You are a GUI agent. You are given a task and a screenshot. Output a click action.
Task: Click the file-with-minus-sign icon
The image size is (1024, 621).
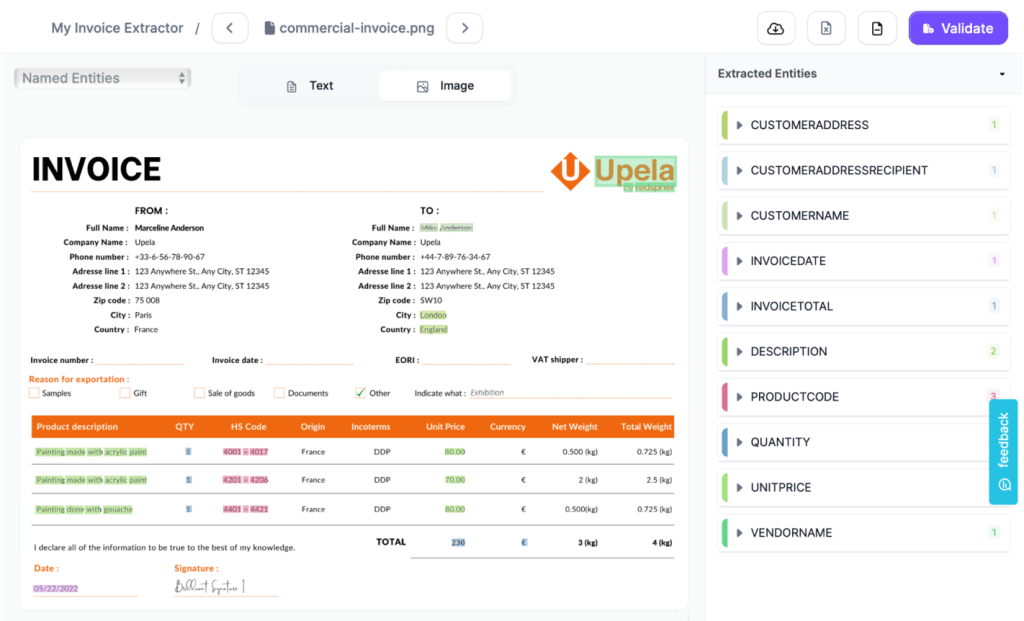877,28
